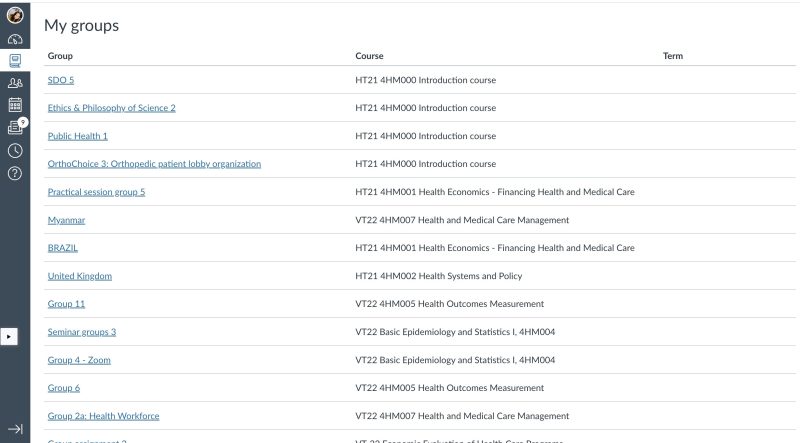Go to the Dashboard icon
Viewport: 800px width, 443px height.
pyautogui.click(x=15, y=39)
